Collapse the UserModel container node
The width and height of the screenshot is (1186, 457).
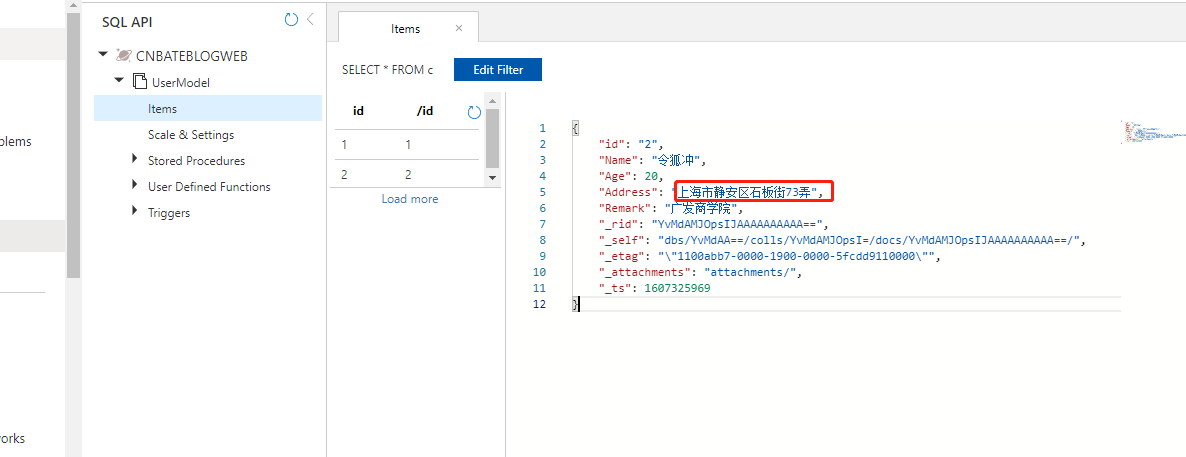119,80
